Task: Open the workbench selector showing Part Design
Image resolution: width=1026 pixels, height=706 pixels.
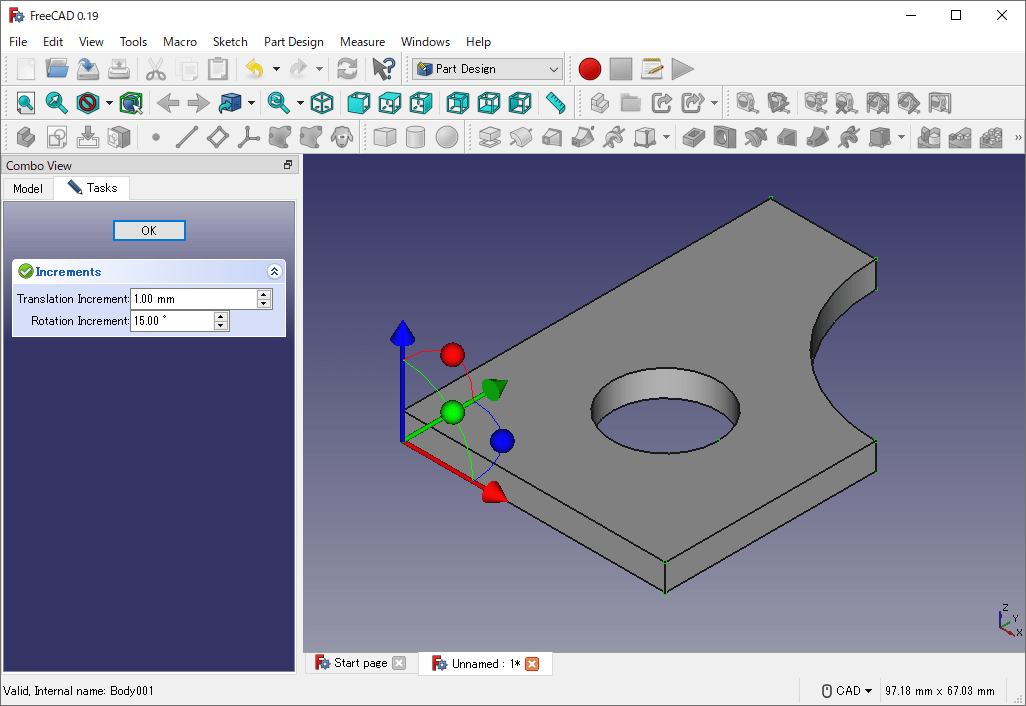Action: point(486,68)
